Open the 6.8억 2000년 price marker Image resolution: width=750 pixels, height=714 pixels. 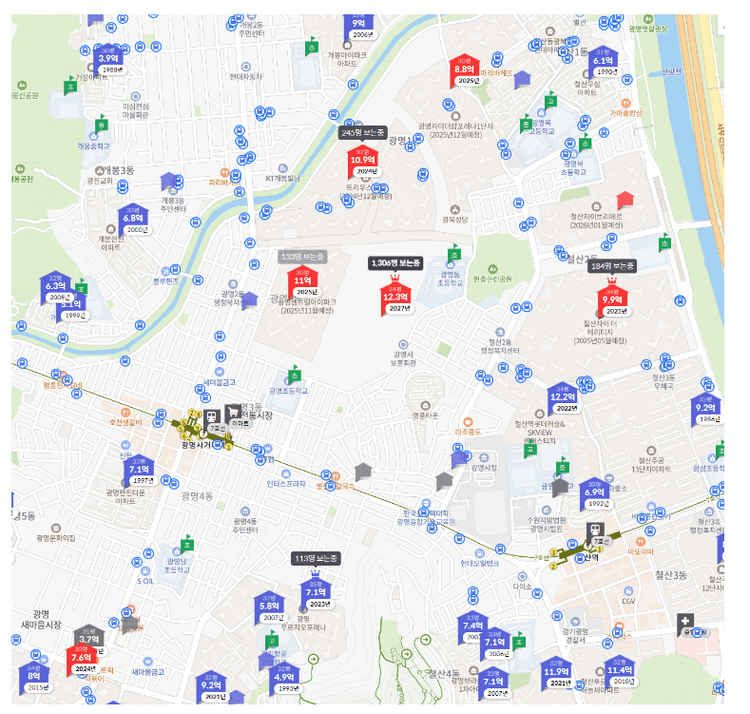pyautogui.click(x=133, y=220)
